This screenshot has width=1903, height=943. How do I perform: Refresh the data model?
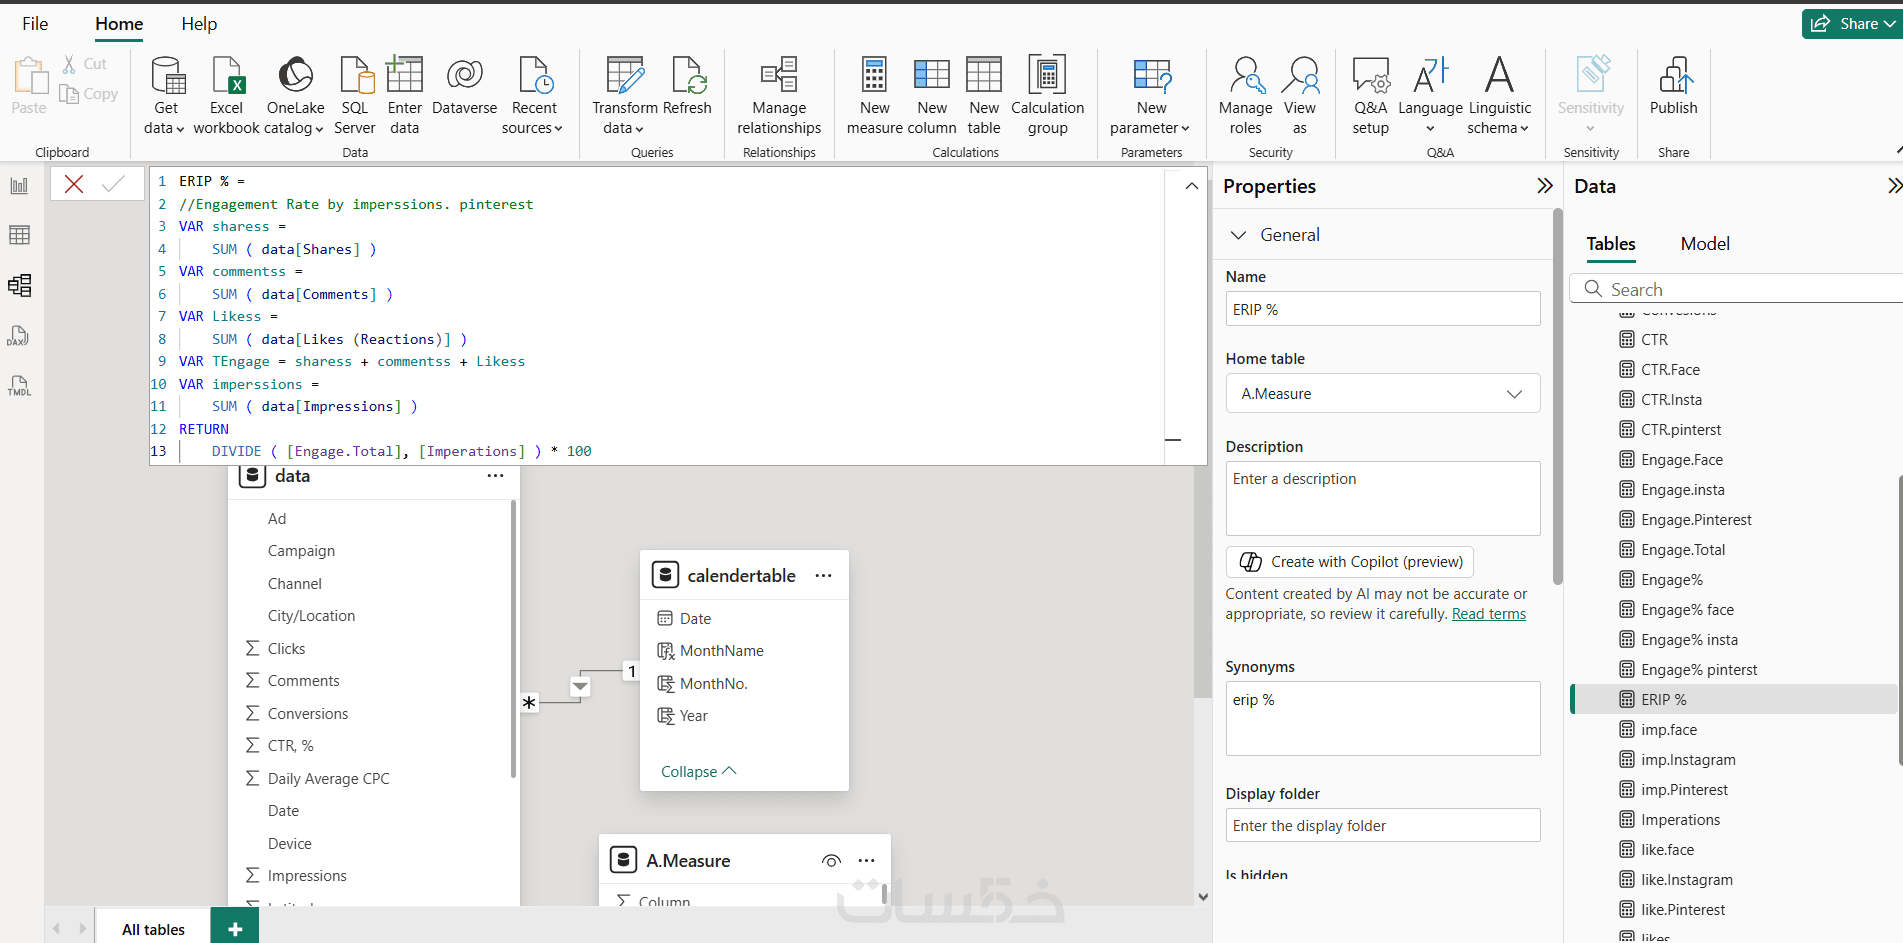click(x=687, y=88)
